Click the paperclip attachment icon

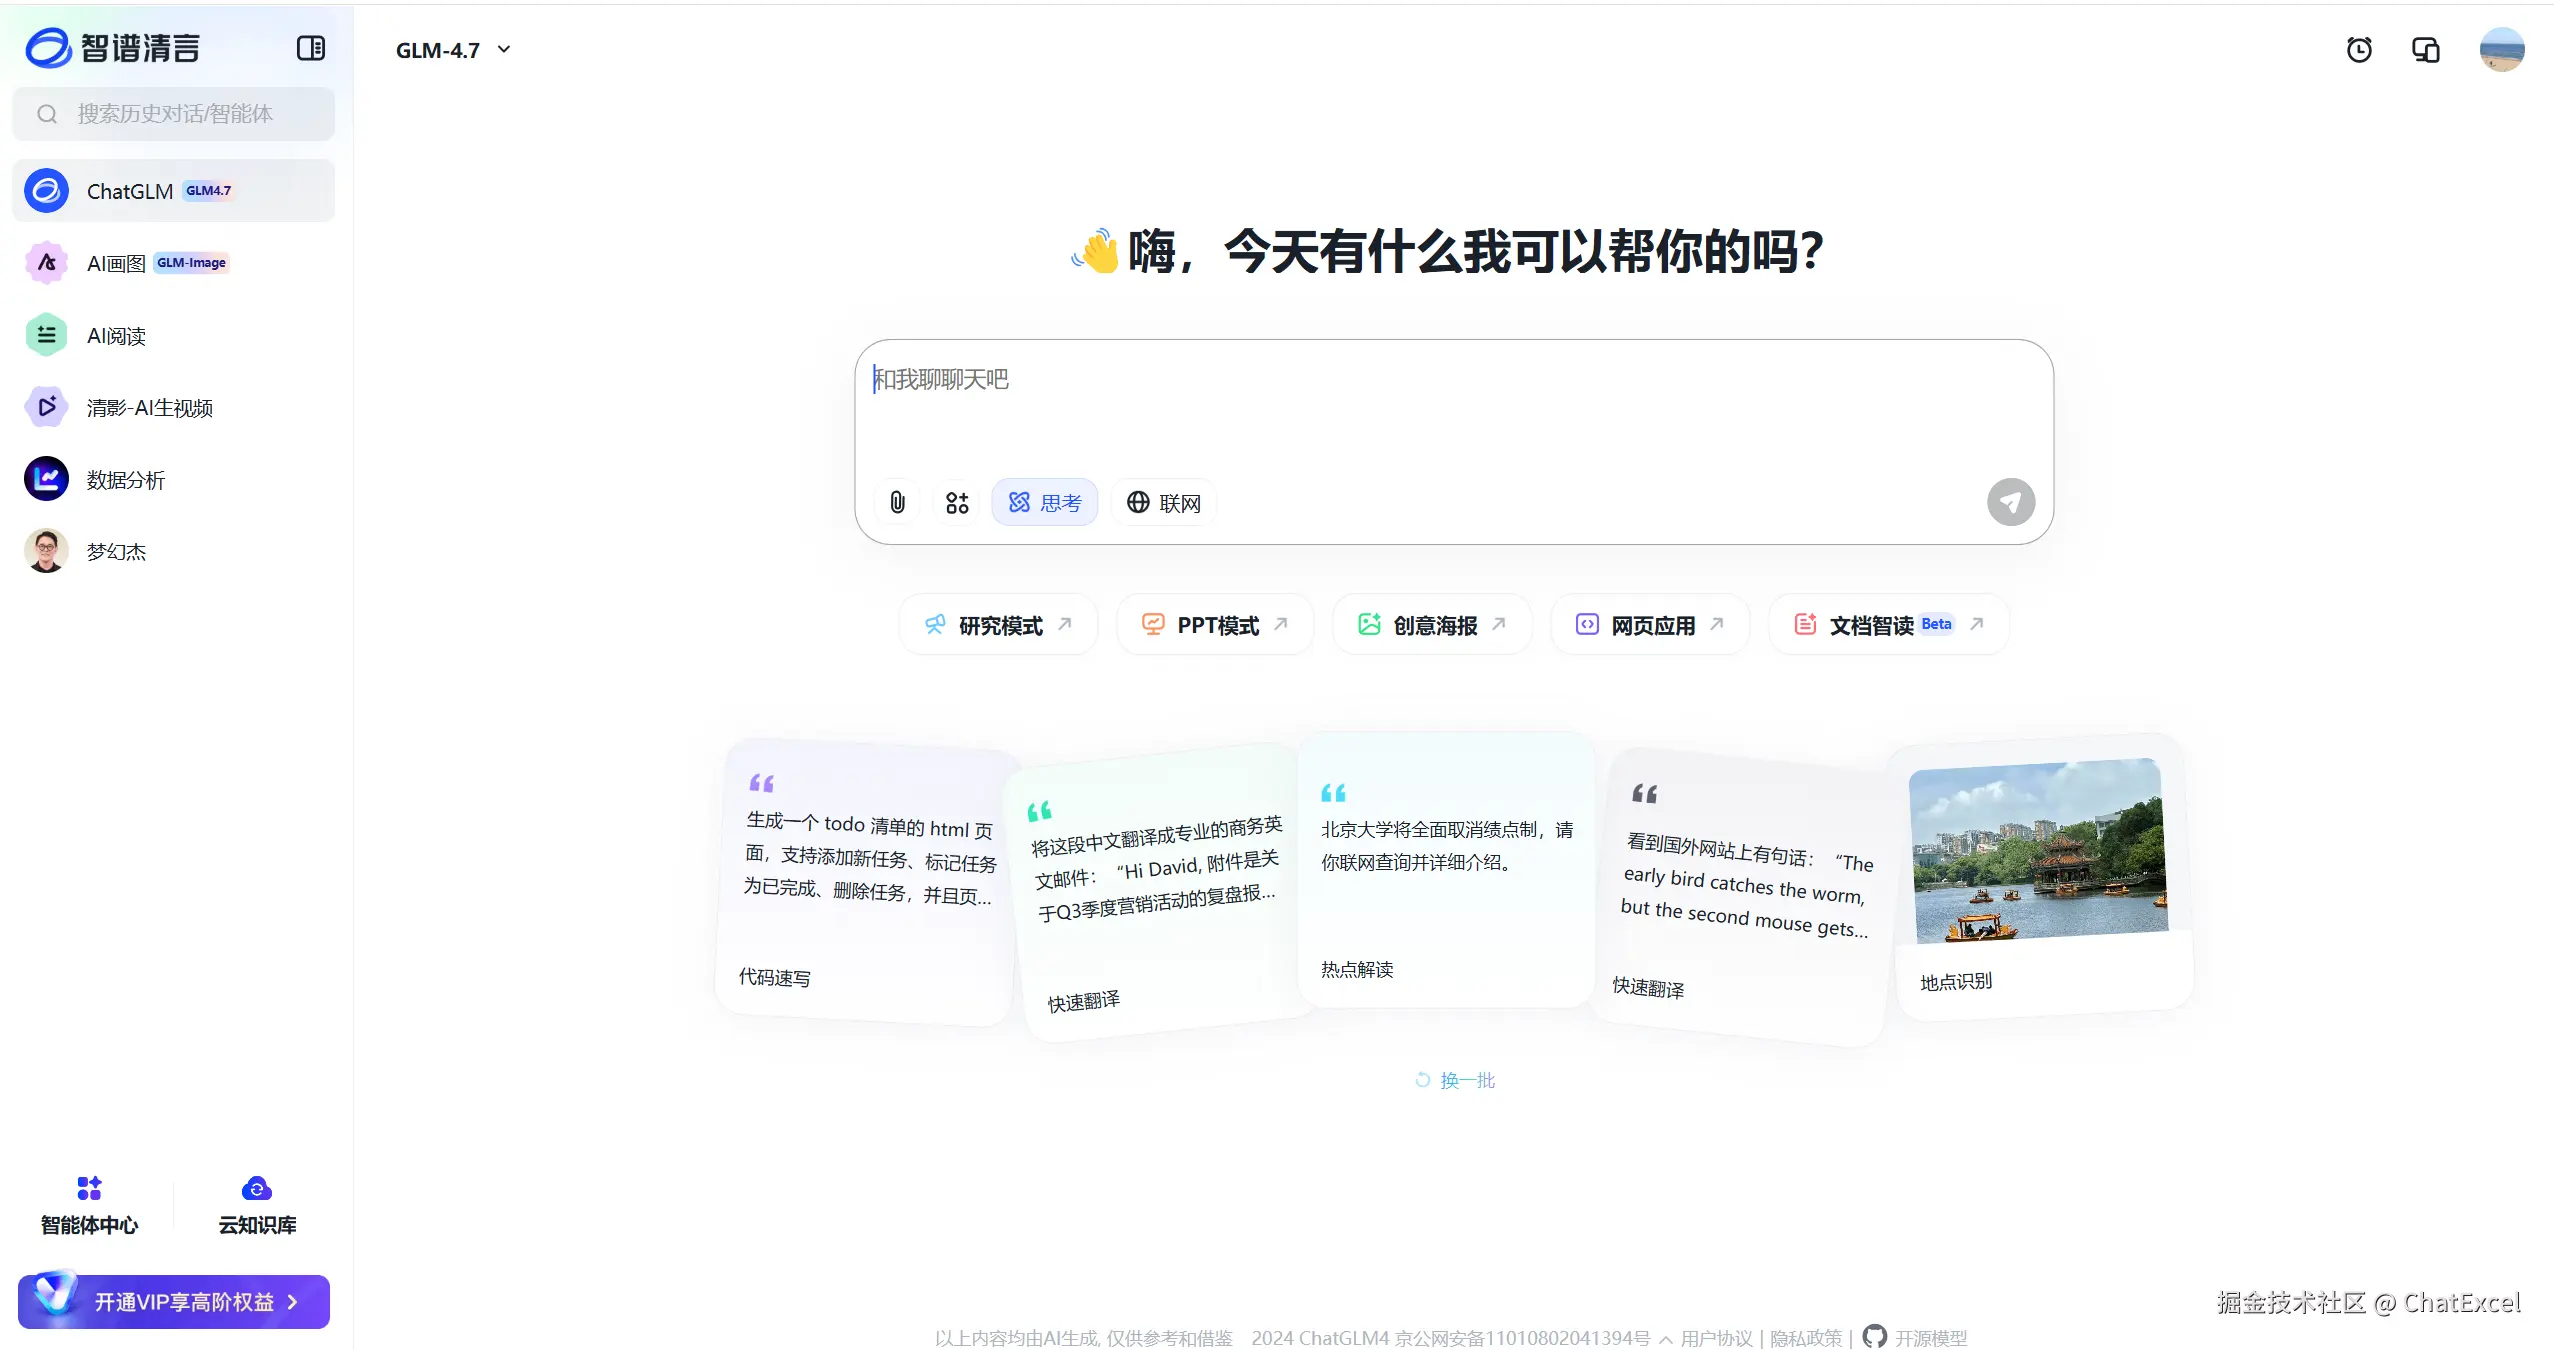(x=897, y=502)
